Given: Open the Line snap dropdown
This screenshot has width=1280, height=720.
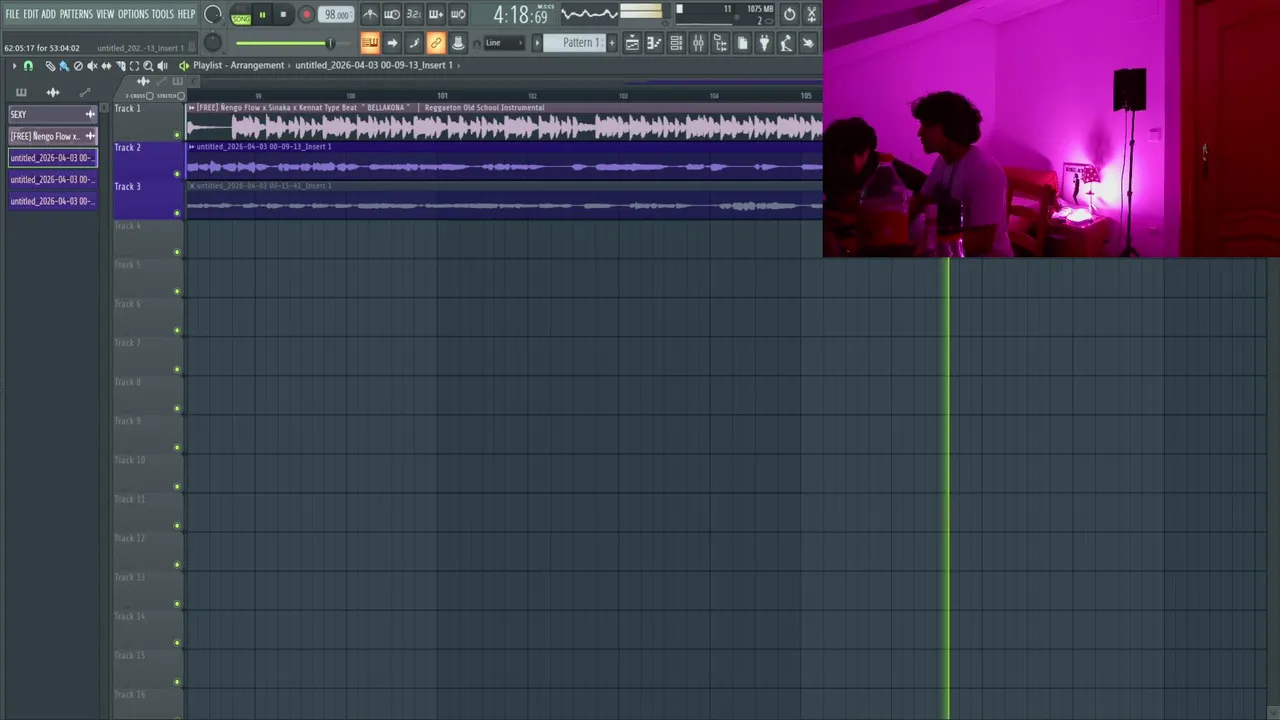Looking at the screenshot, I should pyautogui.click(x=504, y=43).
